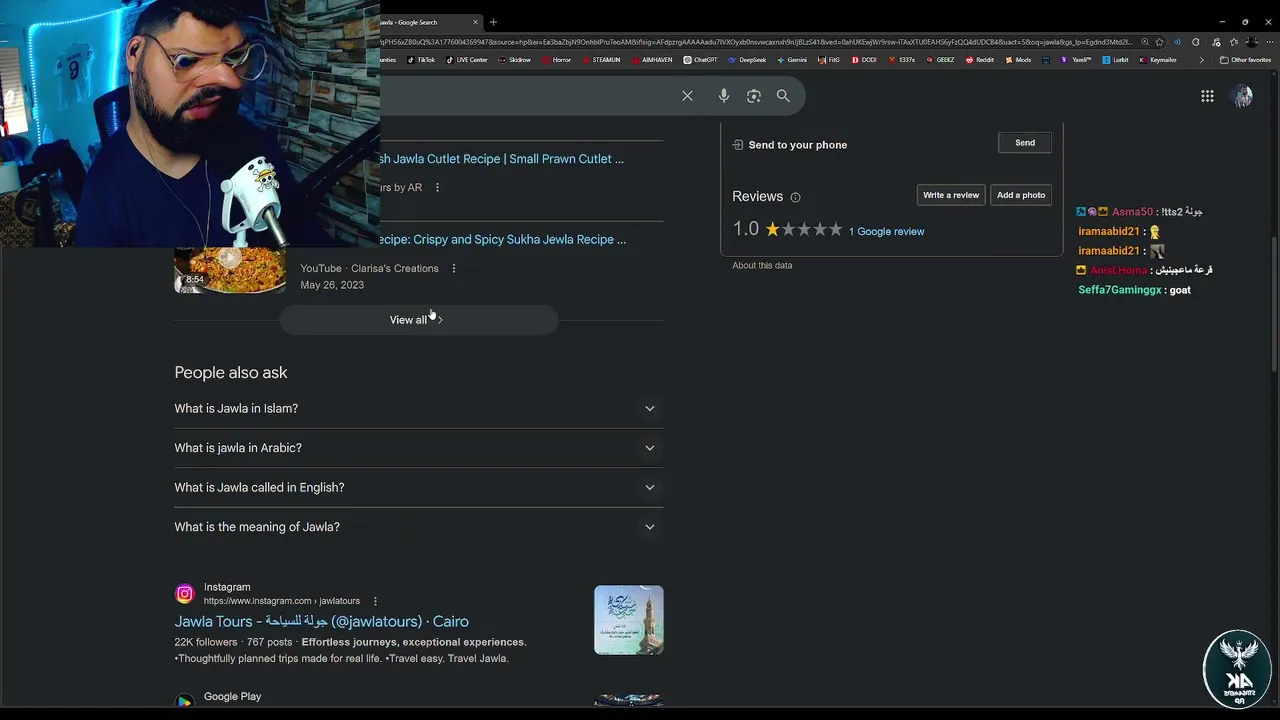Screen dimensions: 1280x720
Task: Click the zoom magnifier in address bar
Action: [1145, 42]
